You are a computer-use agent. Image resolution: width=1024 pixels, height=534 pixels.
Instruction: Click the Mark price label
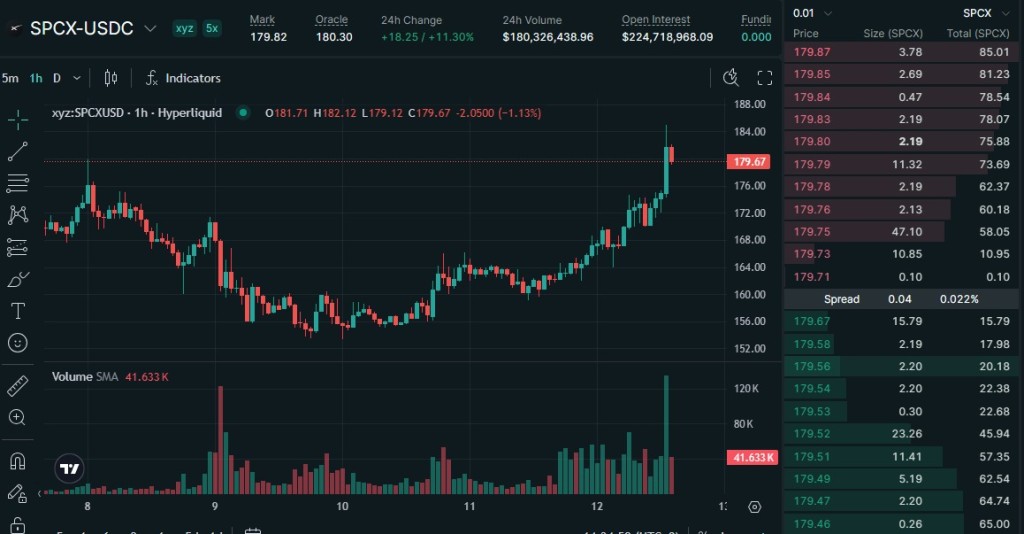coord(262,20)
